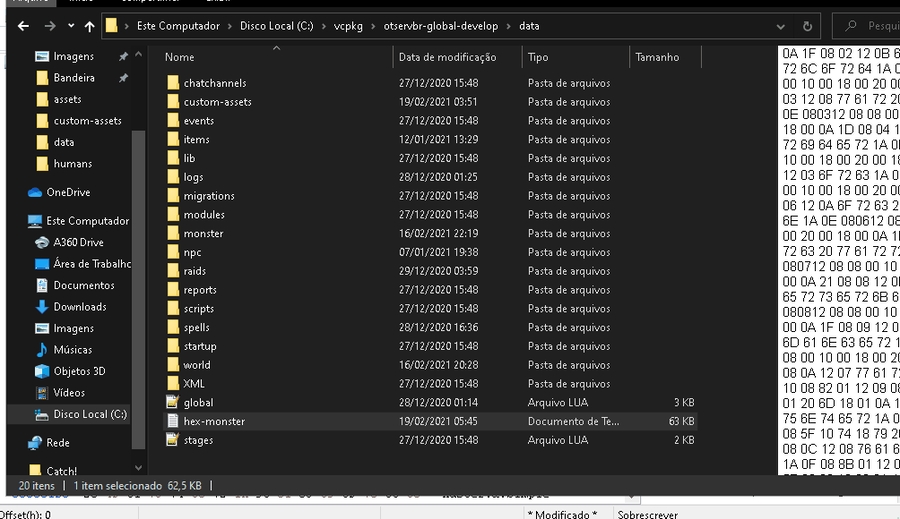Open the recent locations dropdown chevron
This screenshot has width=900, height=519.
(70, 26)
